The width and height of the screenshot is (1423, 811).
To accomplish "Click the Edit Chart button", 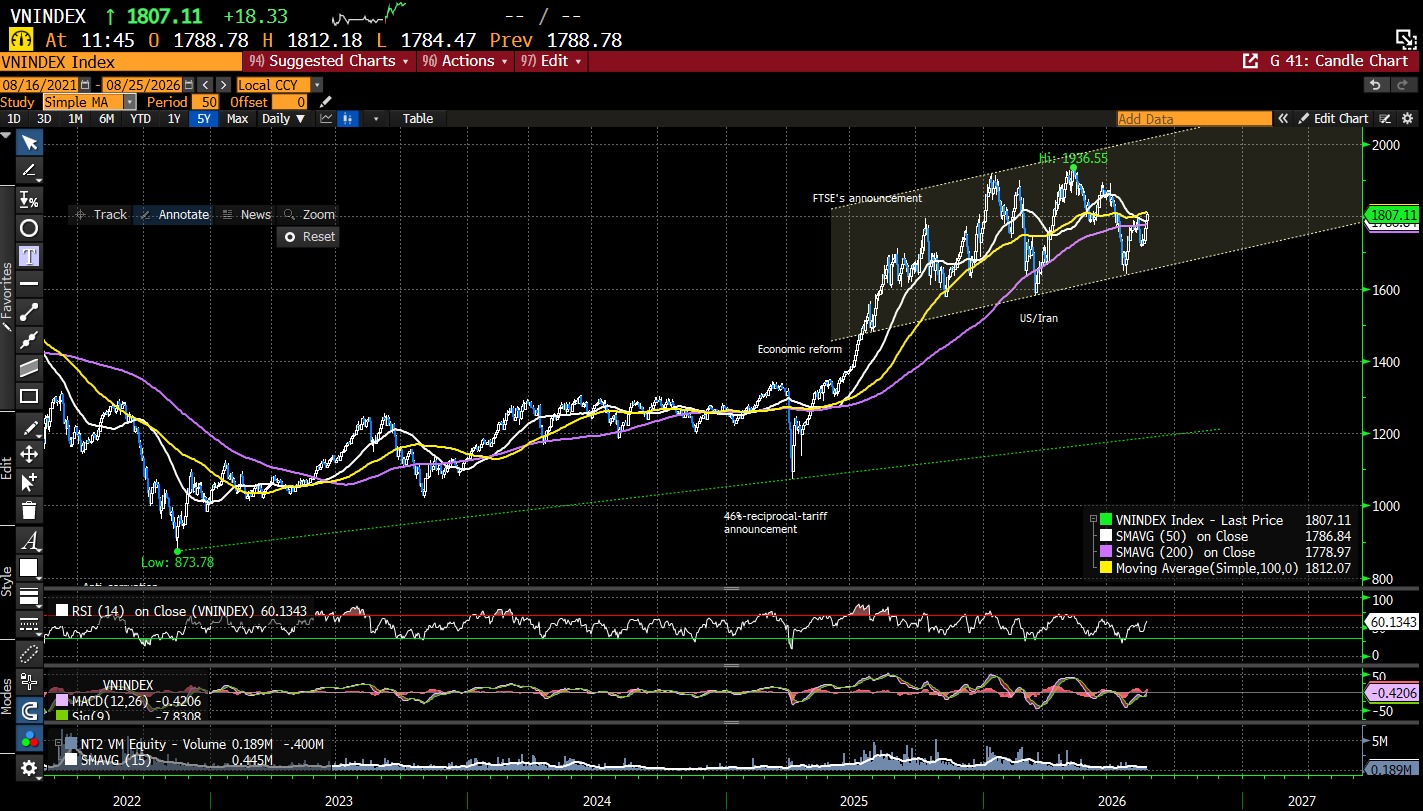I will click(x=1333, y=118).
